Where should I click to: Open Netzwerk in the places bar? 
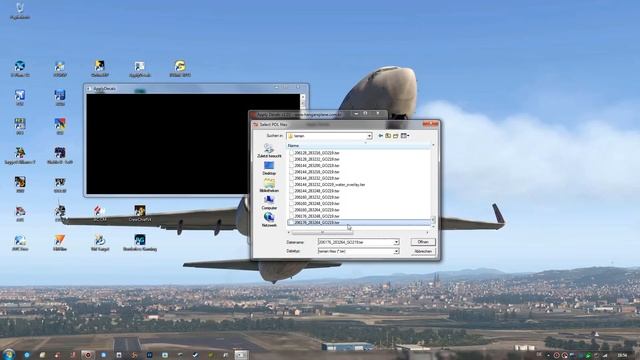click(269, 220)
